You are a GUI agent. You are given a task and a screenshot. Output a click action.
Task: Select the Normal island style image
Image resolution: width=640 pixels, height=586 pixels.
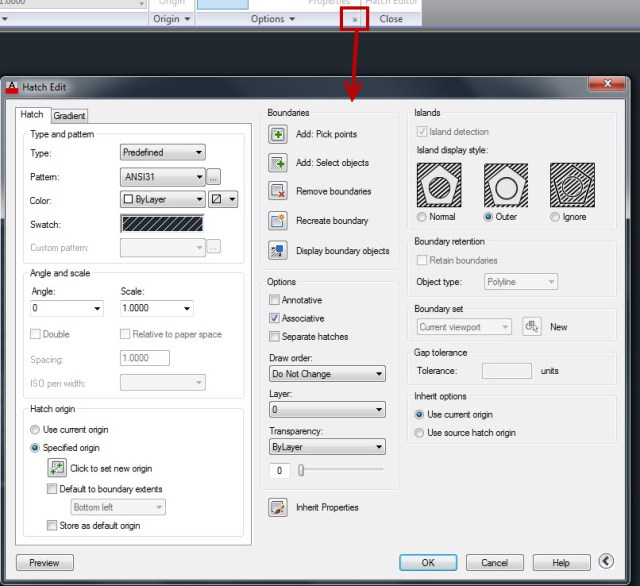tap(439, 185)
